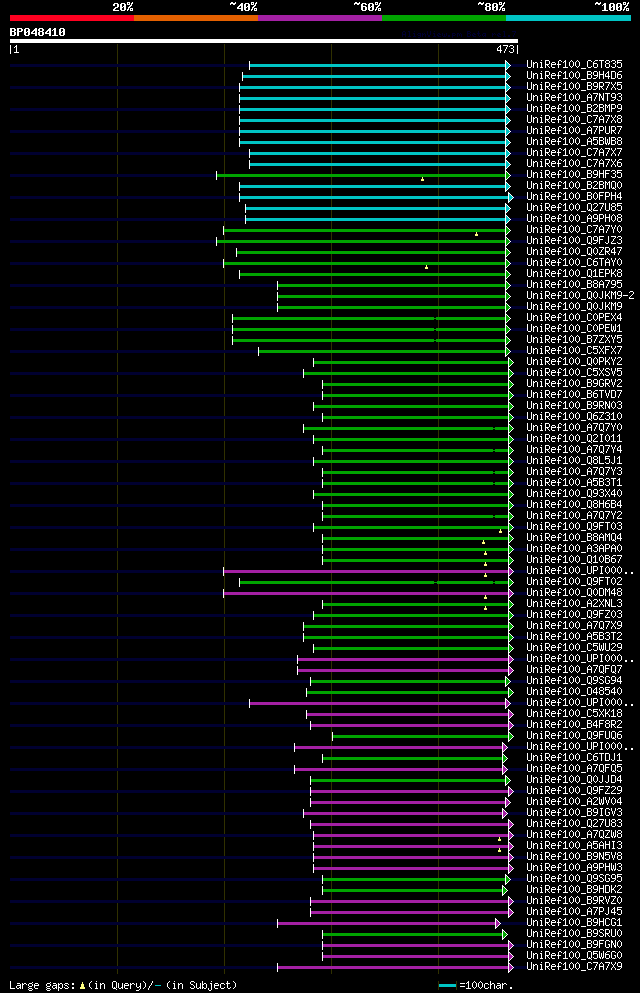The height and width of the screenshot is (993, 640).
Task: Click the purple ~60% identity legend segment
Action: point(320,18)
